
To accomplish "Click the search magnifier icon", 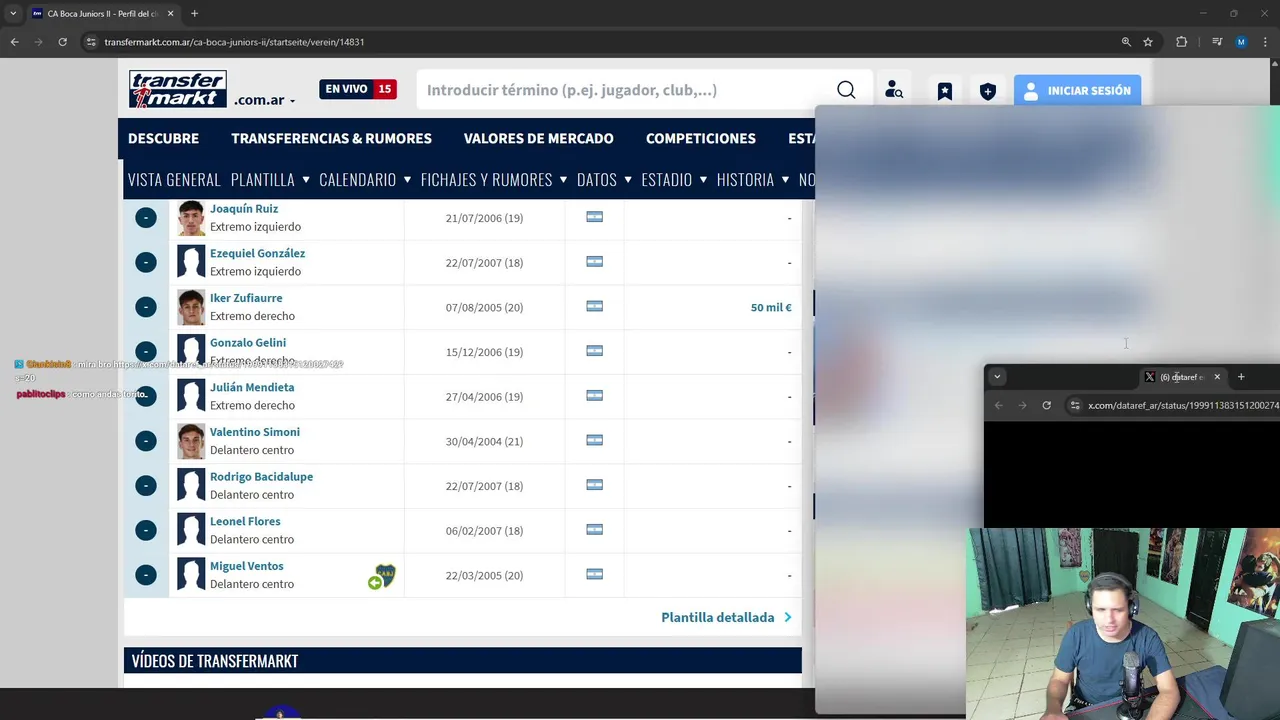I will [x=846, y=90].
